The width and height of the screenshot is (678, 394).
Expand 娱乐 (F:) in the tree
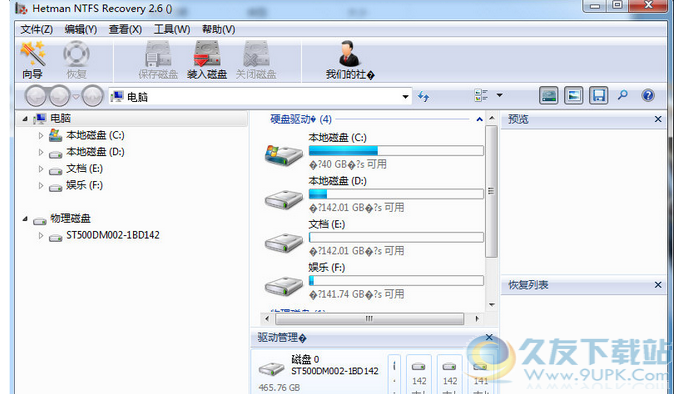(41, 186)
